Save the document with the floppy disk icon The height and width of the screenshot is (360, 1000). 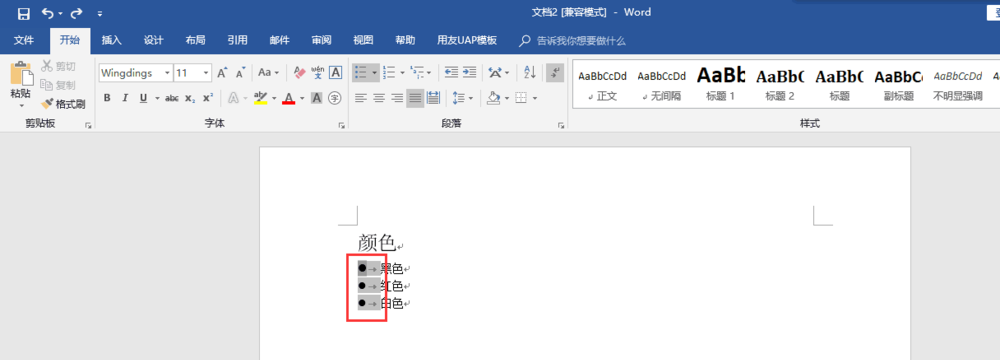[x=23, y=13]
